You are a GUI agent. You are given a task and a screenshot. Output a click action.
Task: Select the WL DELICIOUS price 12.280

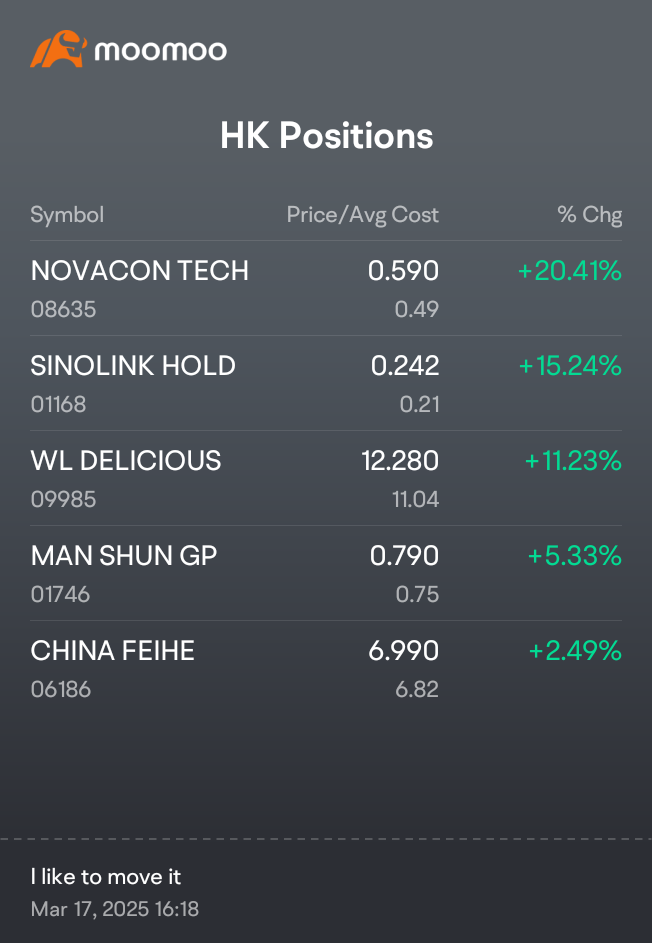(401, 461)
